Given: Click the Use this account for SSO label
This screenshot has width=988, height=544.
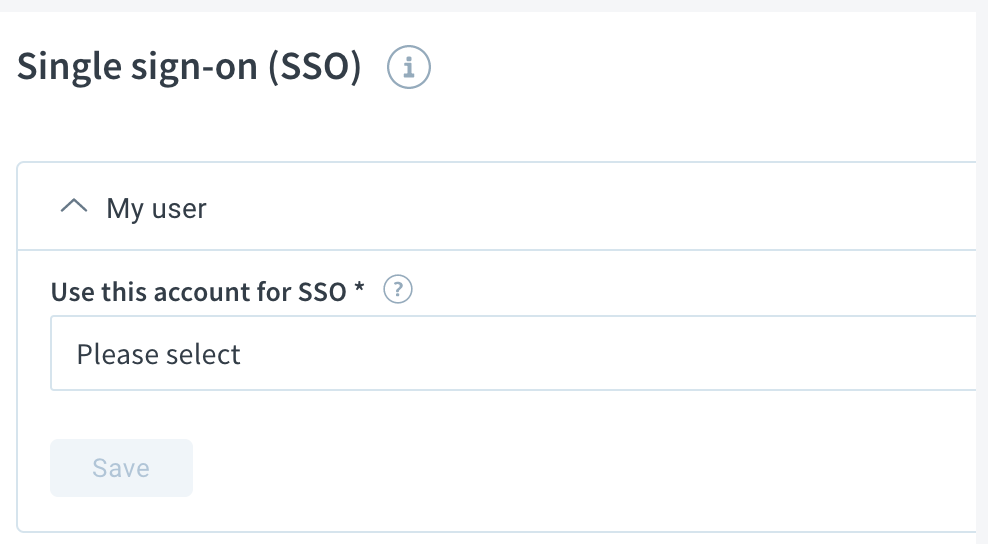Looking at the screenshot, I should [198, 292].
